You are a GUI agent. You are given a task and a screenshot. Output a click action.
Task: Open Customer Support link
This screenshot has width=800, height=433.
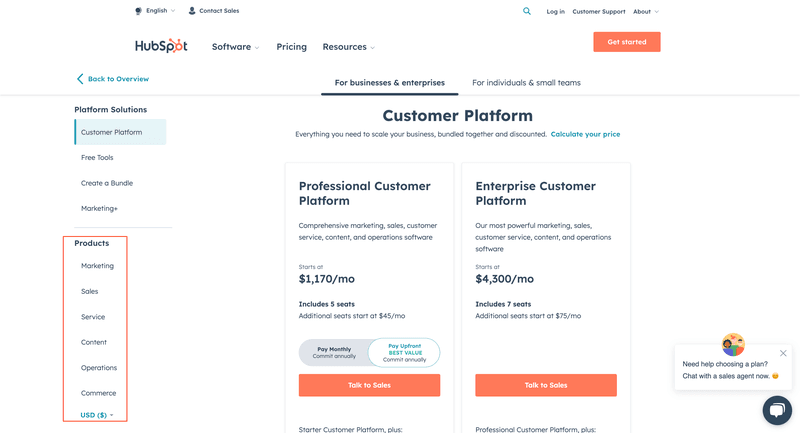(x=598, y=11)
